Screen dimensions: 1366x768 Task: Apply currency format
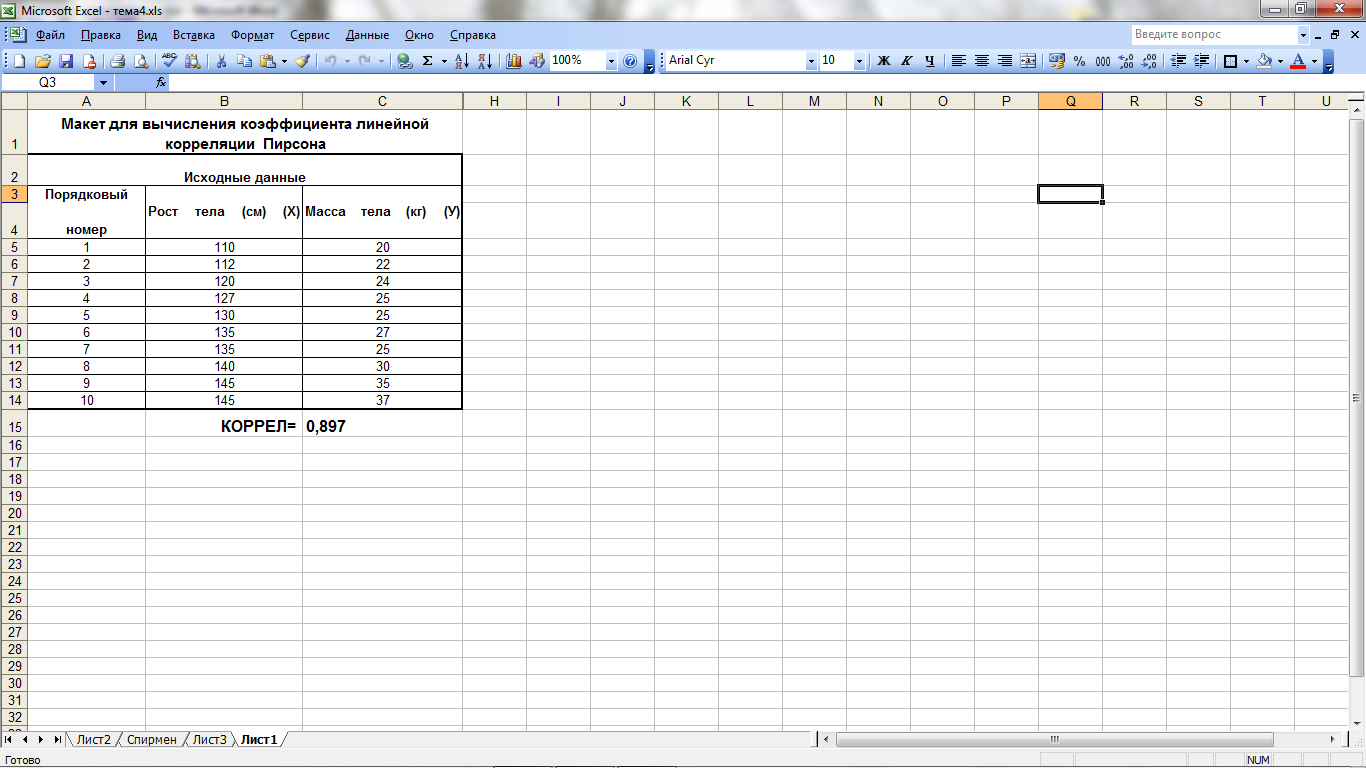1057,61
